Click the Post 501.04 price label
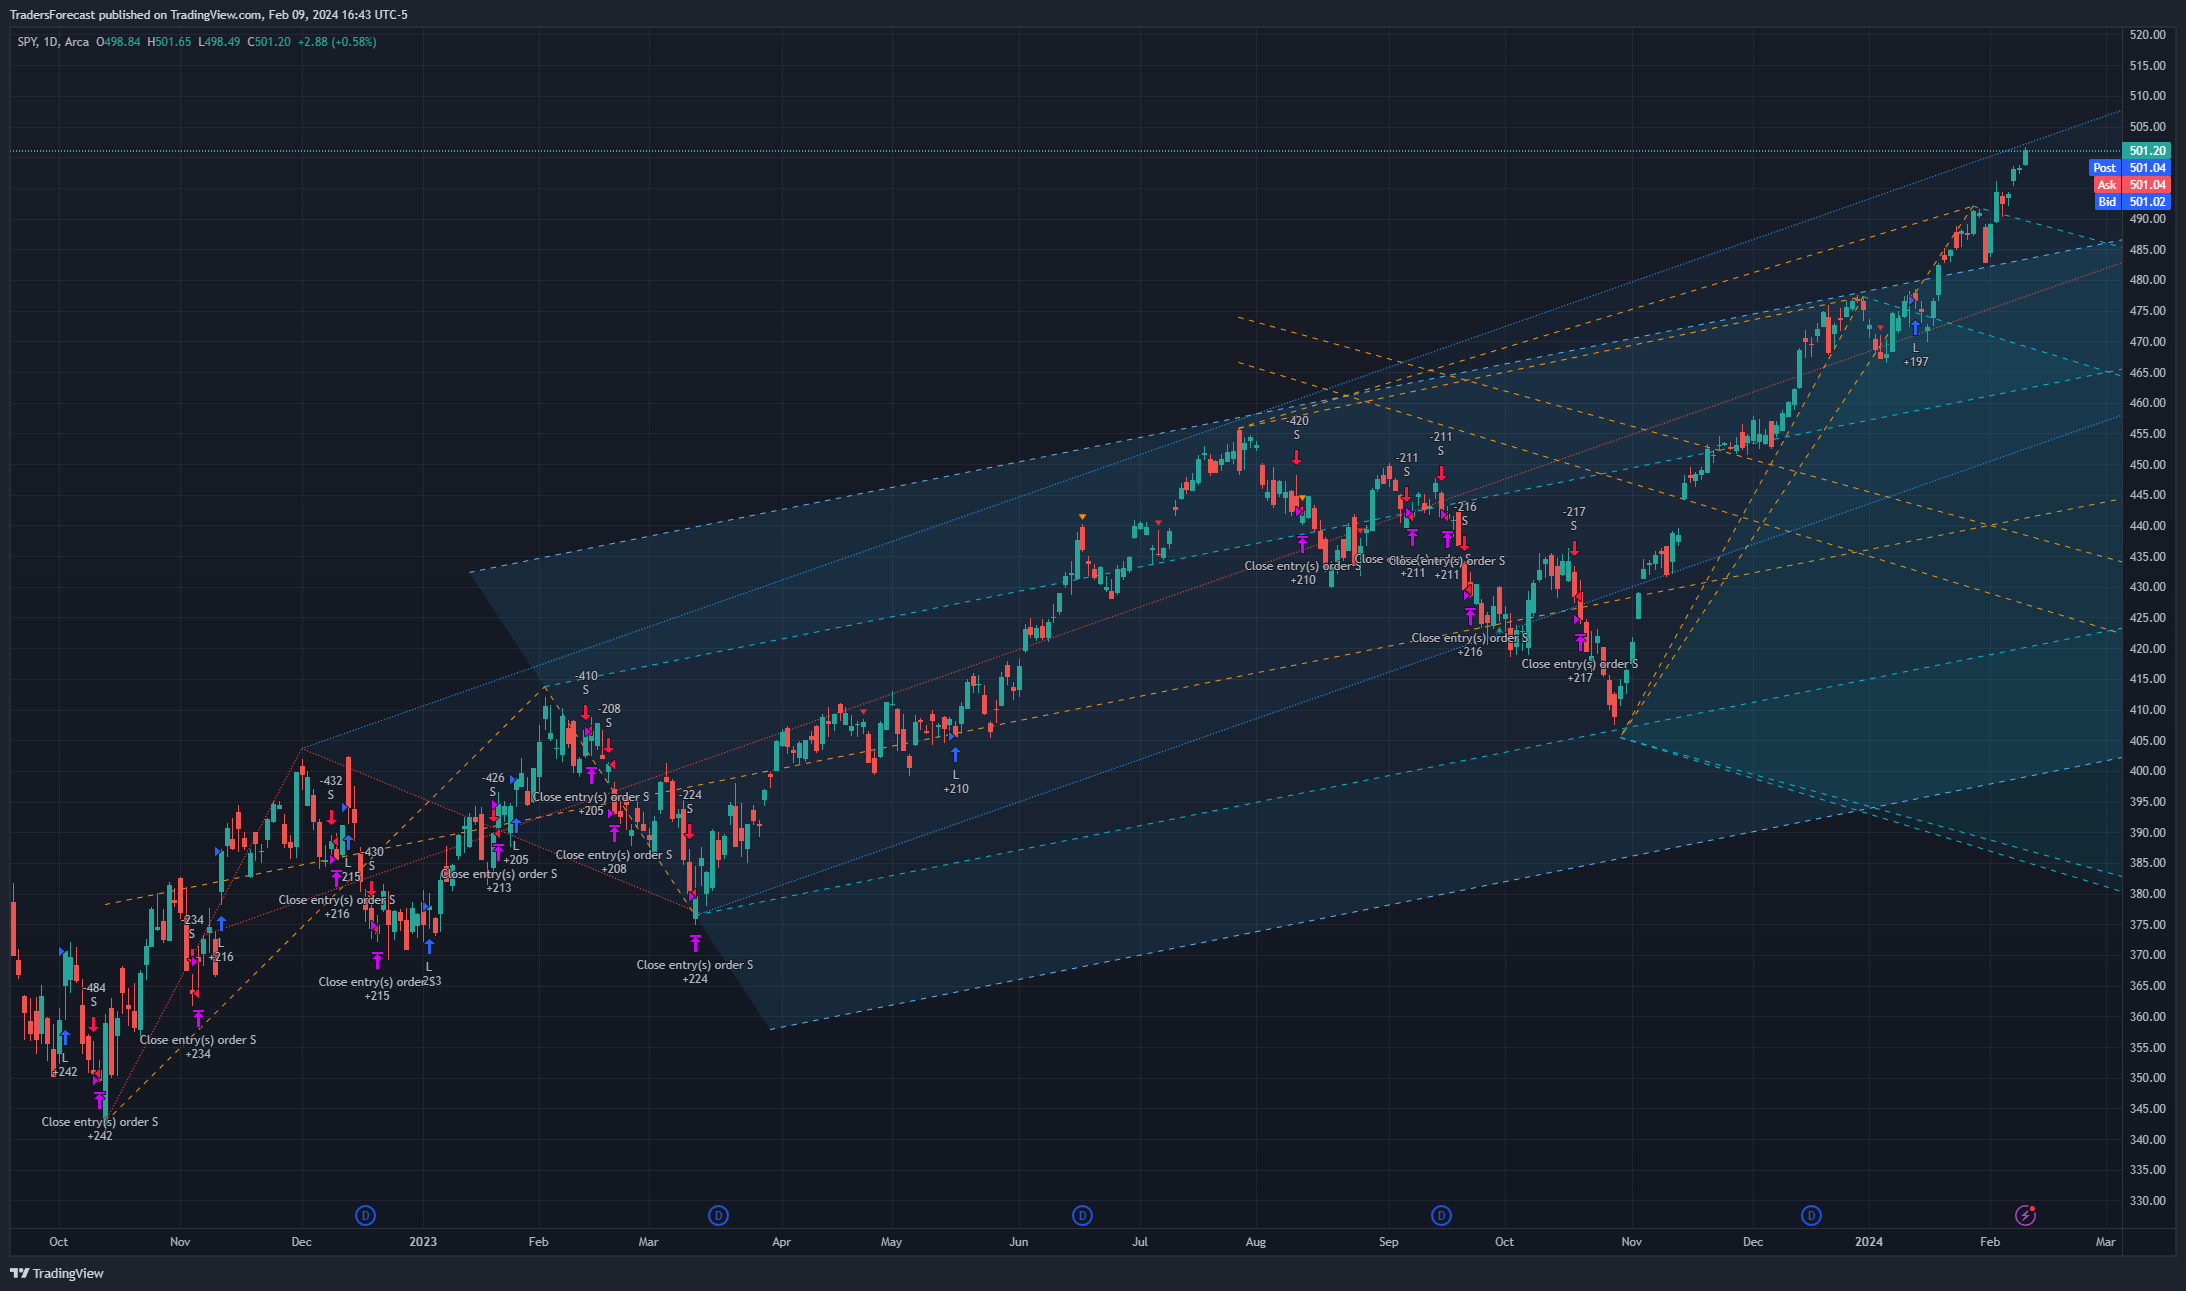Screen dimensions: 2186x1291 point(2130,168)
